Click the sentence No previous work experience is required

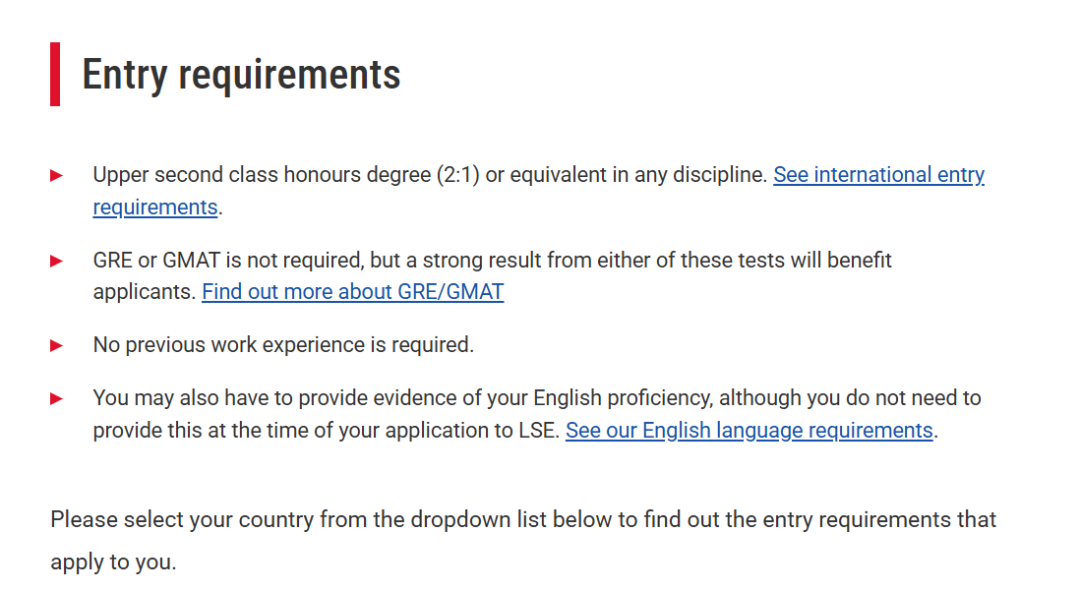283,345
